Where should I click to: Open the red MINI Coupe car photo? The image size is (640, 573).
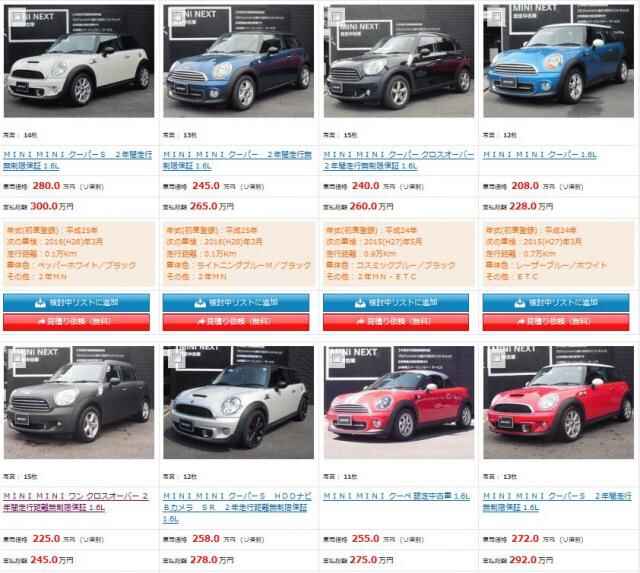pyautogui.click(x=399, y=402)
